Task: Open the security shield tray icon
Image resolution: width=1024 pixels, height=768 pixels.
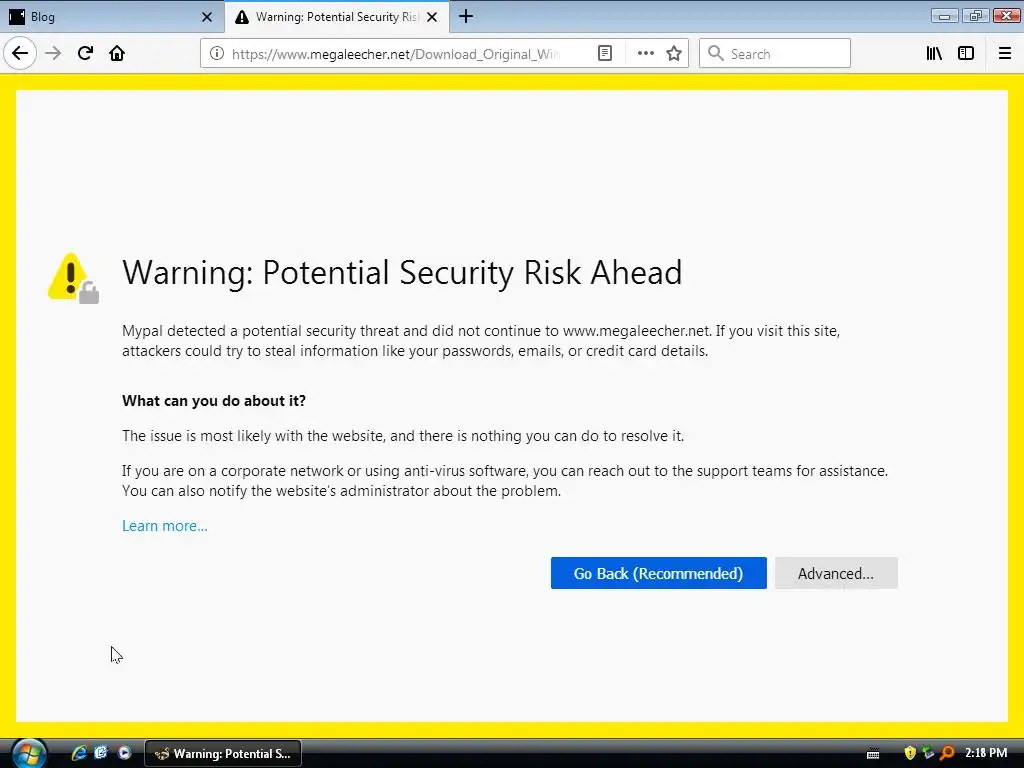Action: tap(910, 753)
